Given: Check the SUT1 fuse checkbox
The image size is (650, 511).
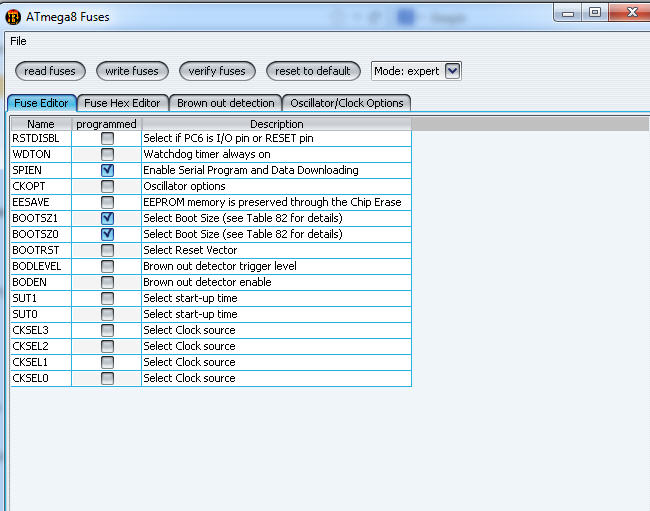Looking at the screenshot, I should pos(107,298).
